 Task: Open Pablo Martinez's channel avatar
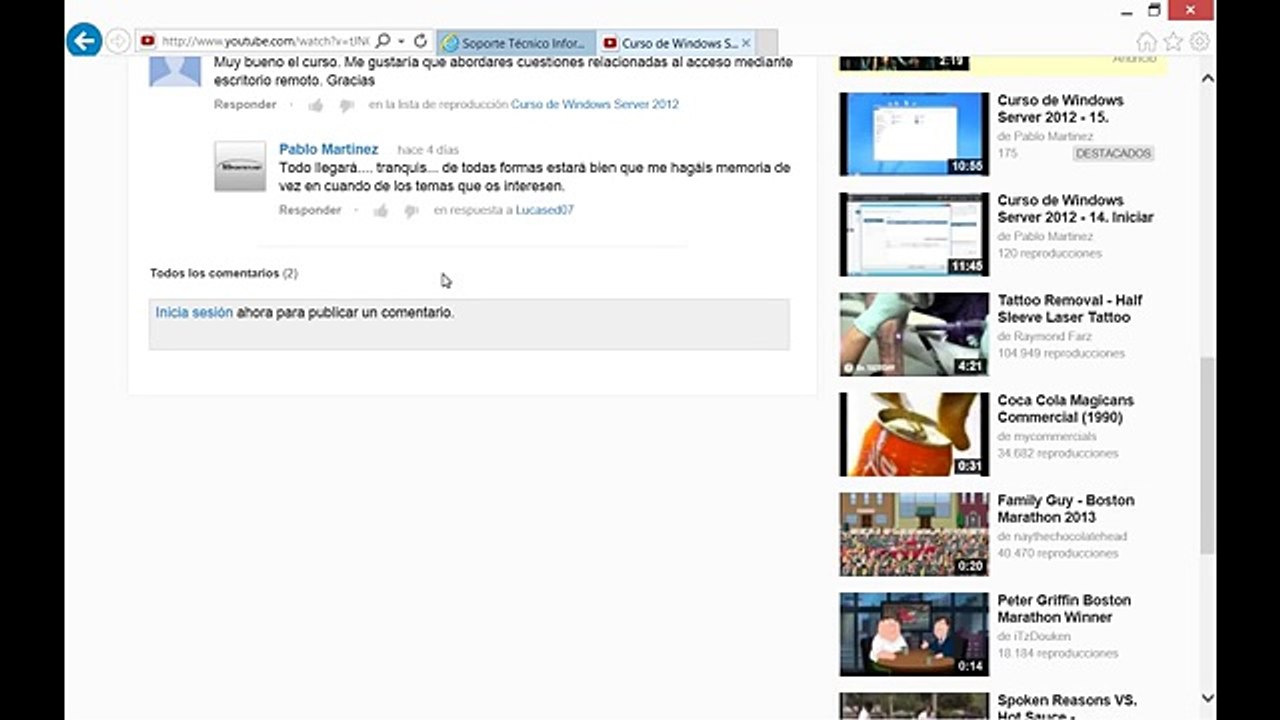[x=240, y=166]
